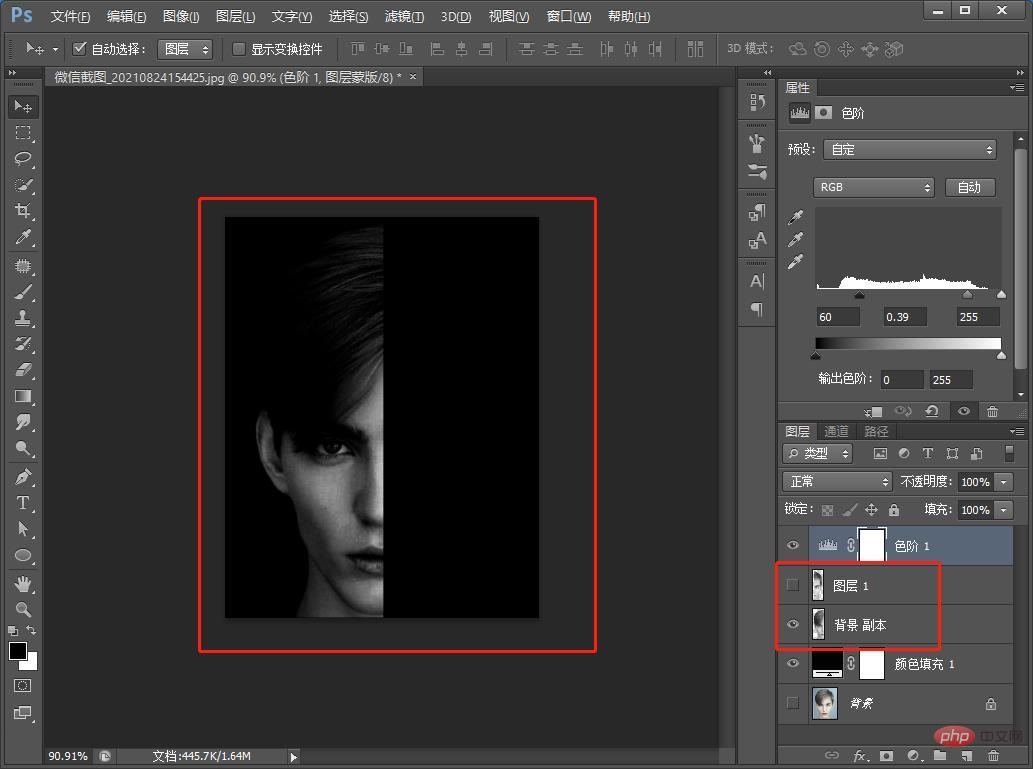Enable Show Transform Controls checkbox
The image size is (1033, 769).
pos(239,49)
